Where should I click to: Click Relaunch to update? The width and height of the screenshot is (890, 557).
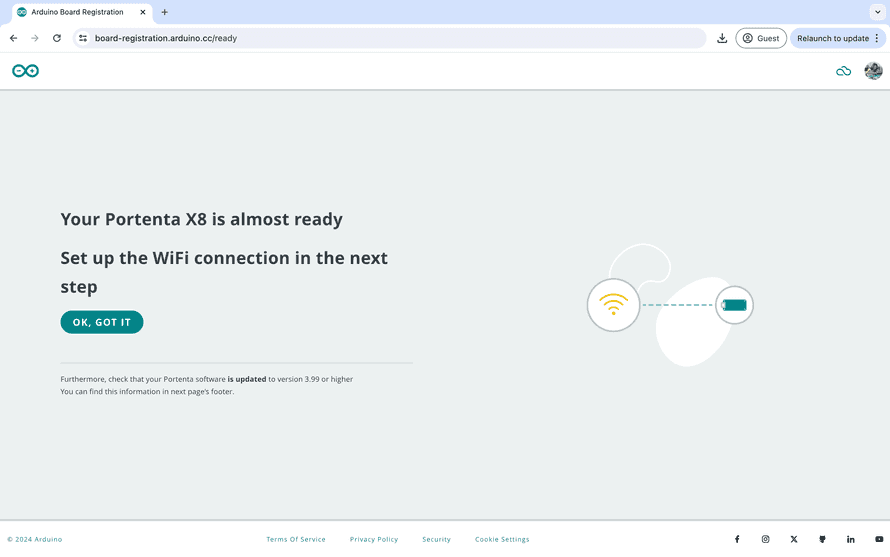coord(833,38)
